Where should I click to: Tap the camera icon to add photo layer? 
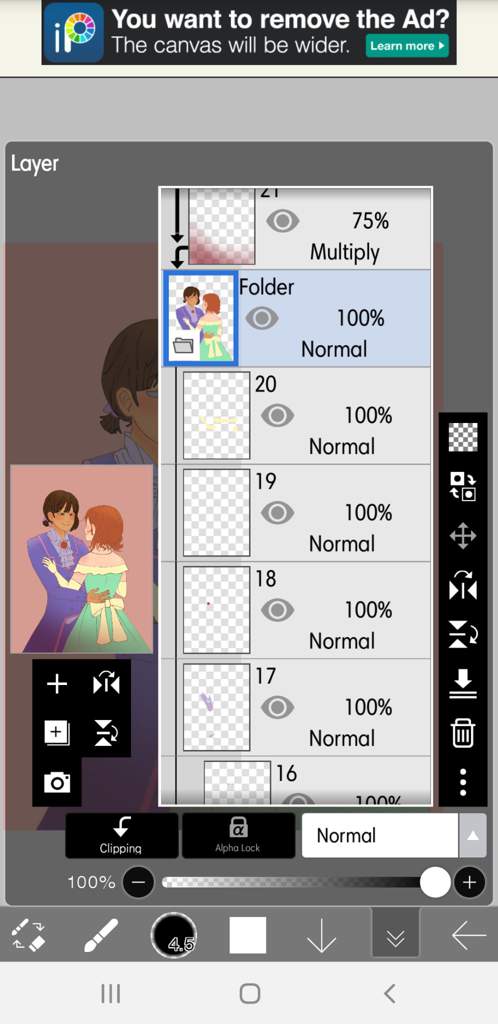pyautogui.click(x=57, y=782)
